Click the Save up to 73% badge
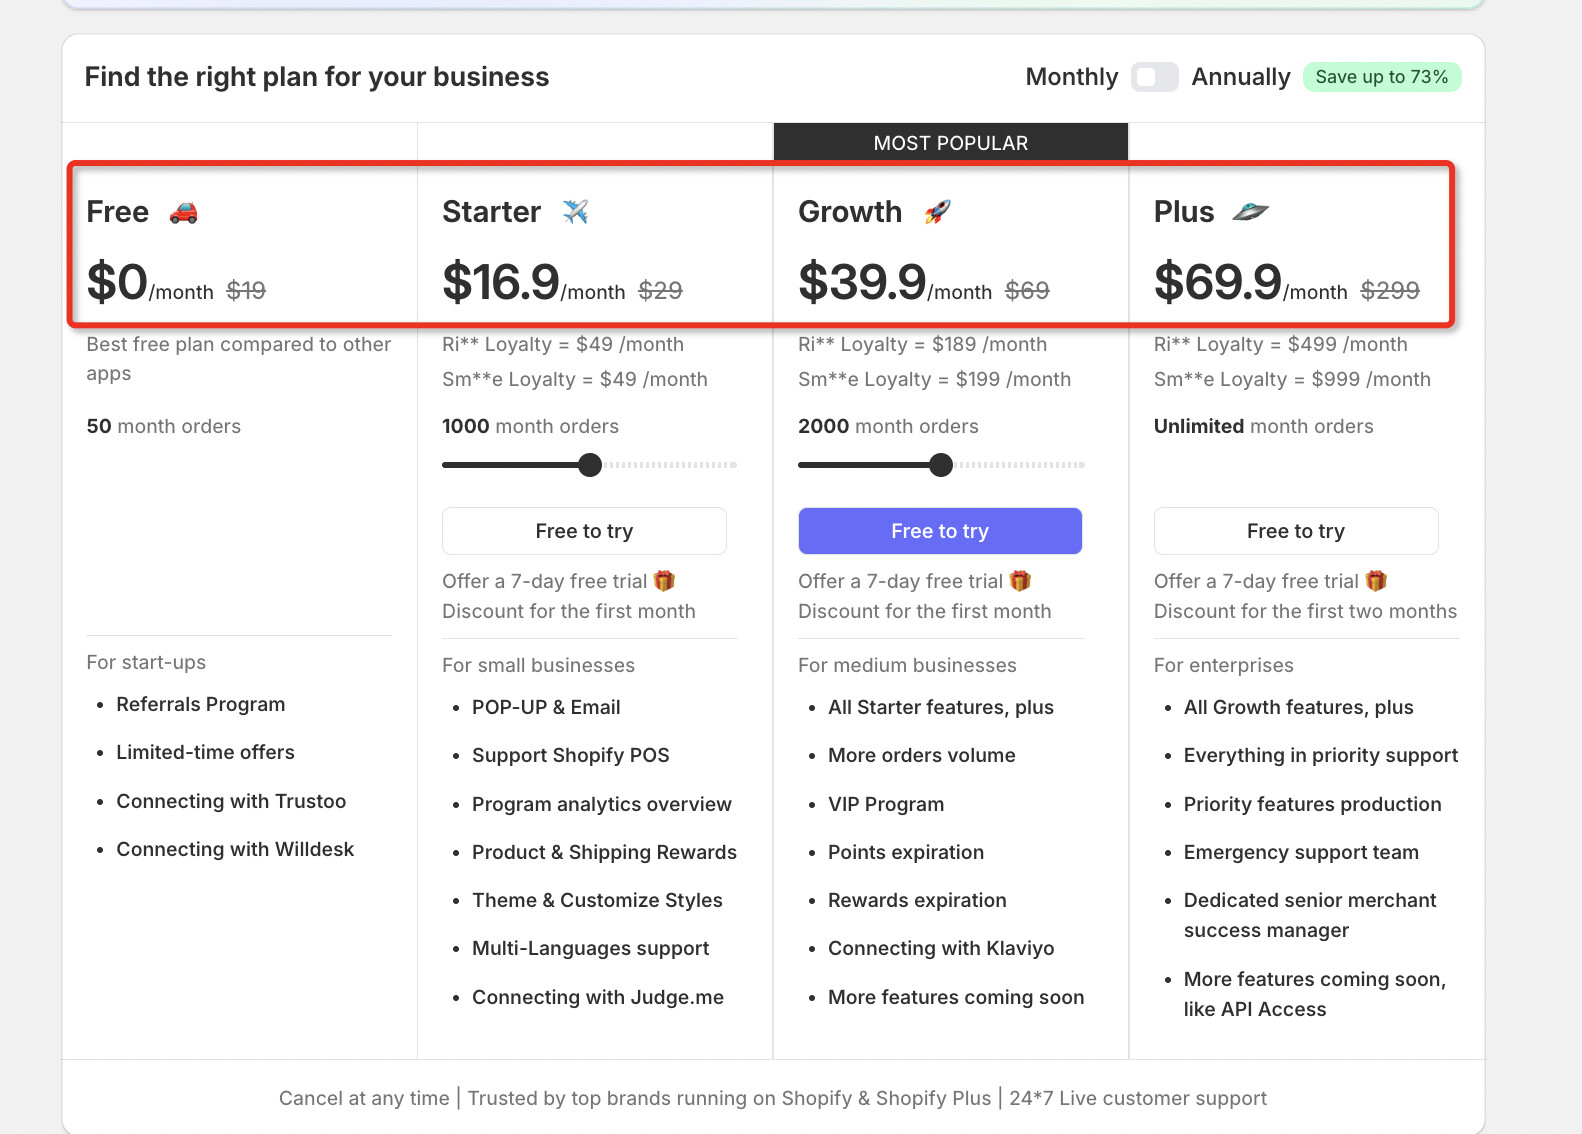 [x=1382, y=77]
